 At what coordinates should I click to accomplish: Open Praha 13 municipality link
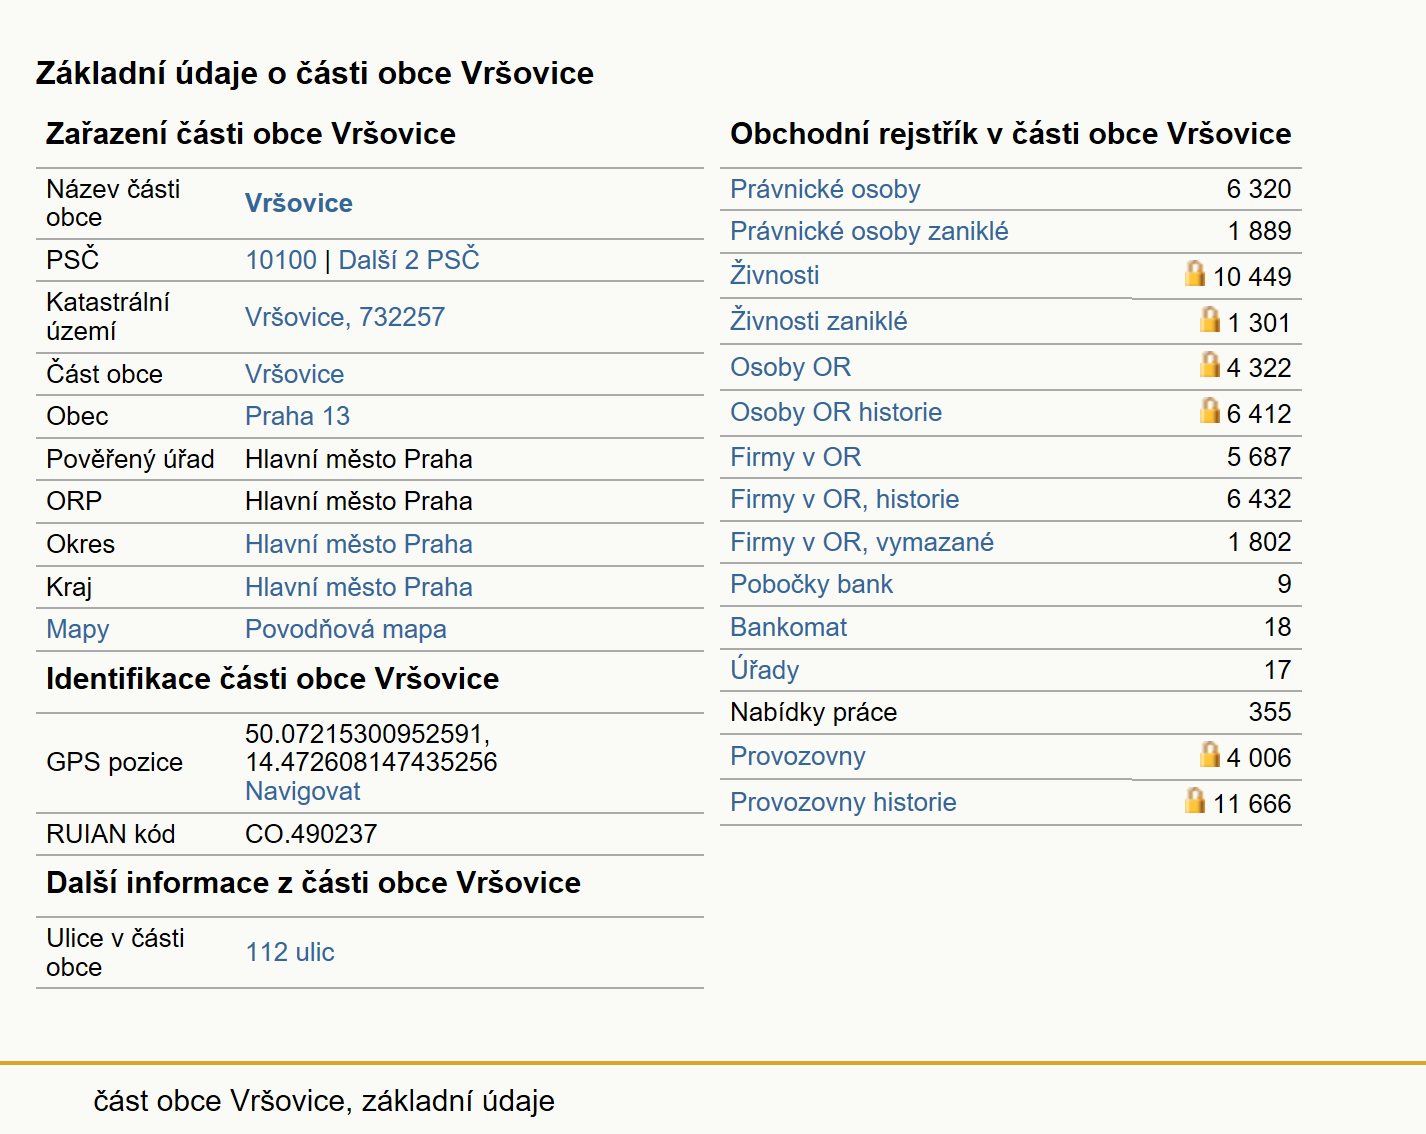click(298, 416)
